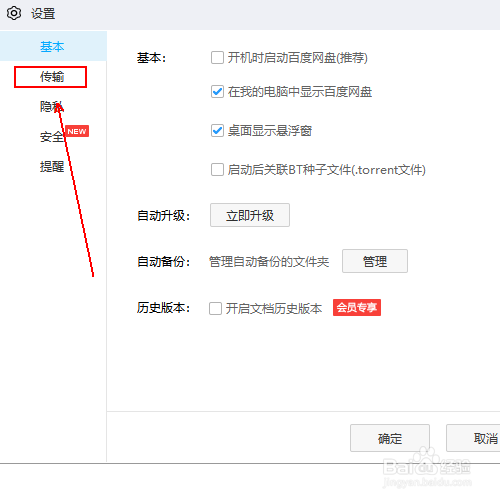This screenshot has width=500, height=500.
Task: Cancel settings with 取消 button
Action: click(473, 438)
